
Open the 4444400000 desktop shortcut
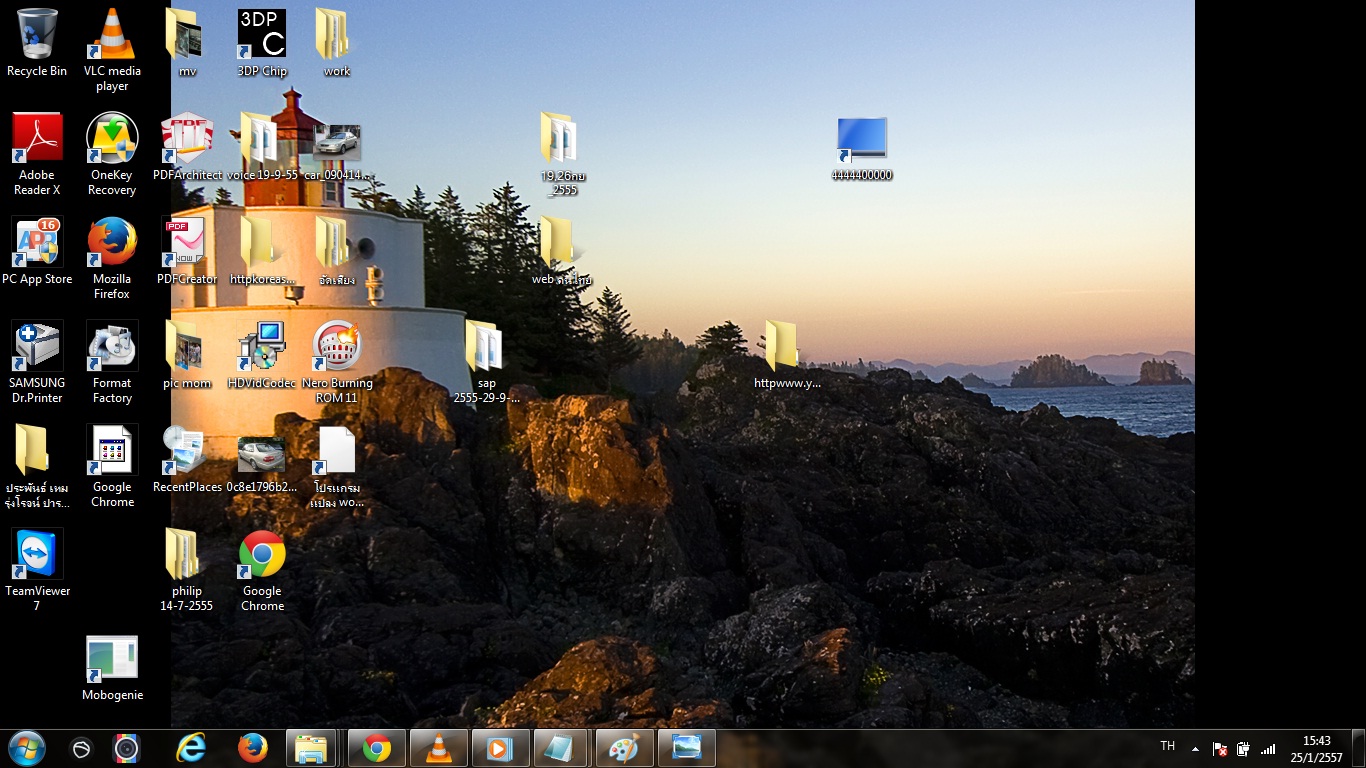click(x=862, y=148)
